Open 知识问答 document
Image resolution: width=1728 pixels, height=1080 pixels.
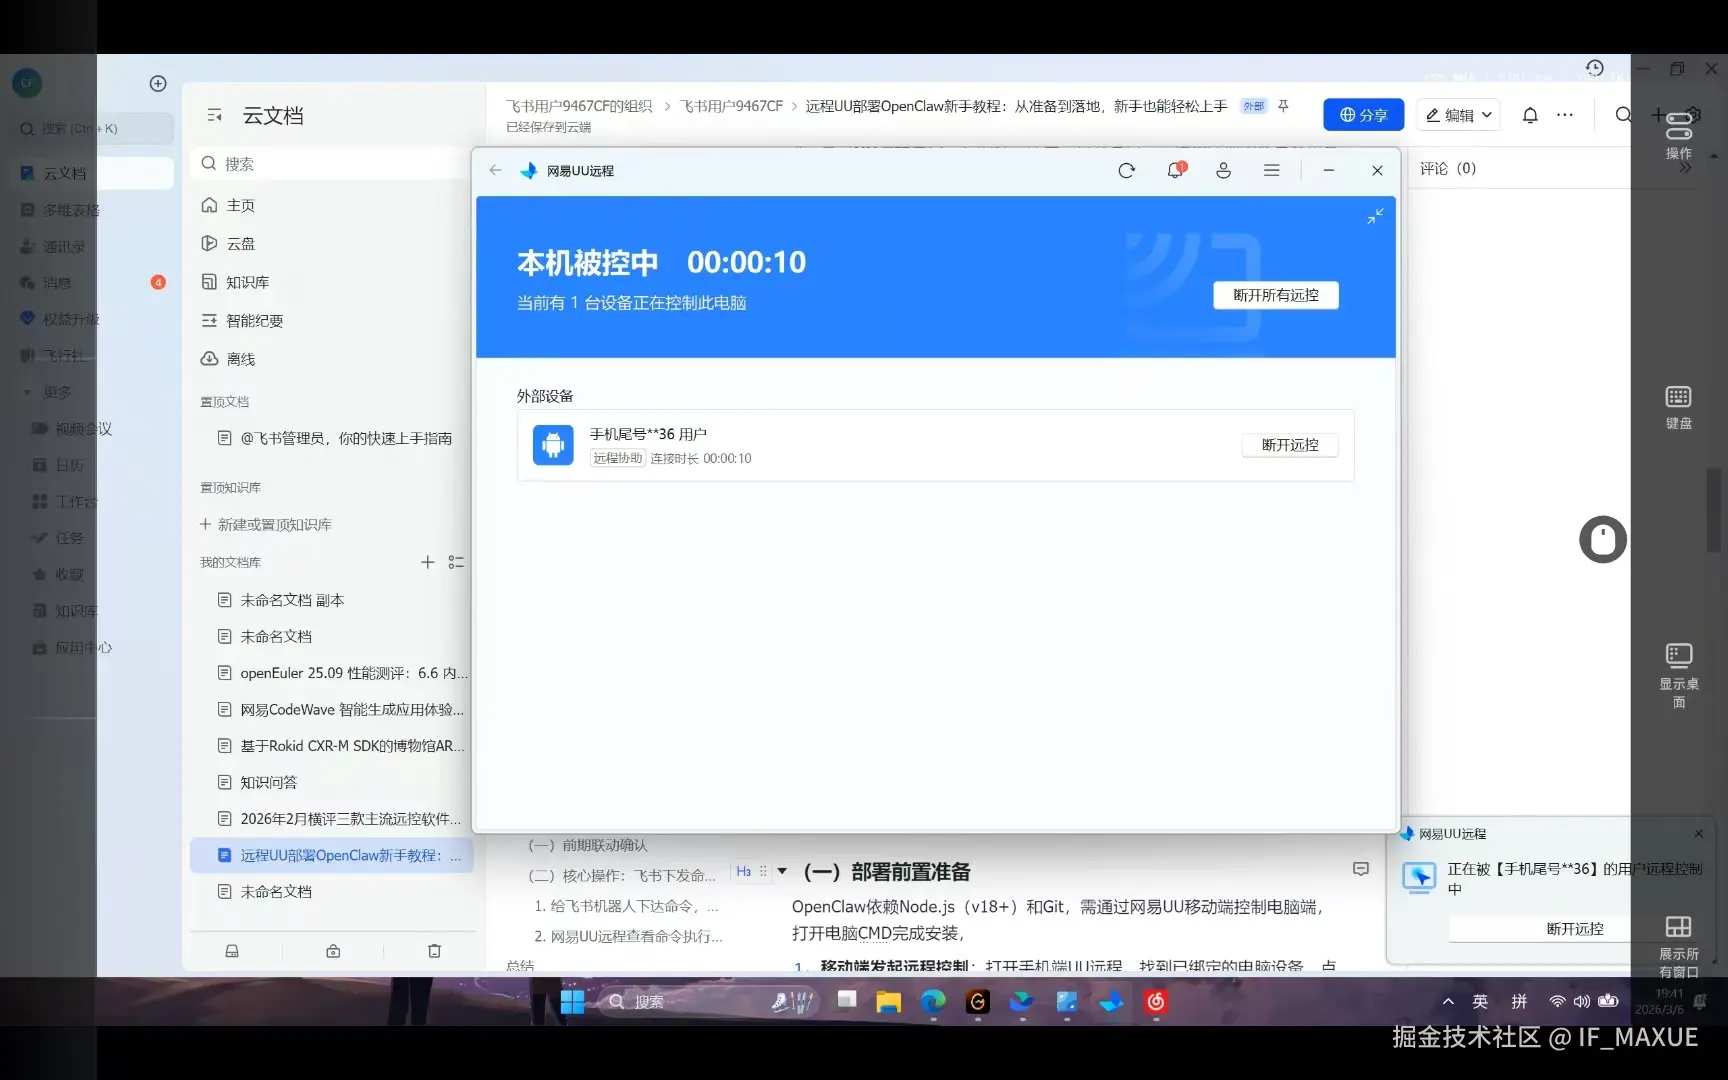pos(257,782)
